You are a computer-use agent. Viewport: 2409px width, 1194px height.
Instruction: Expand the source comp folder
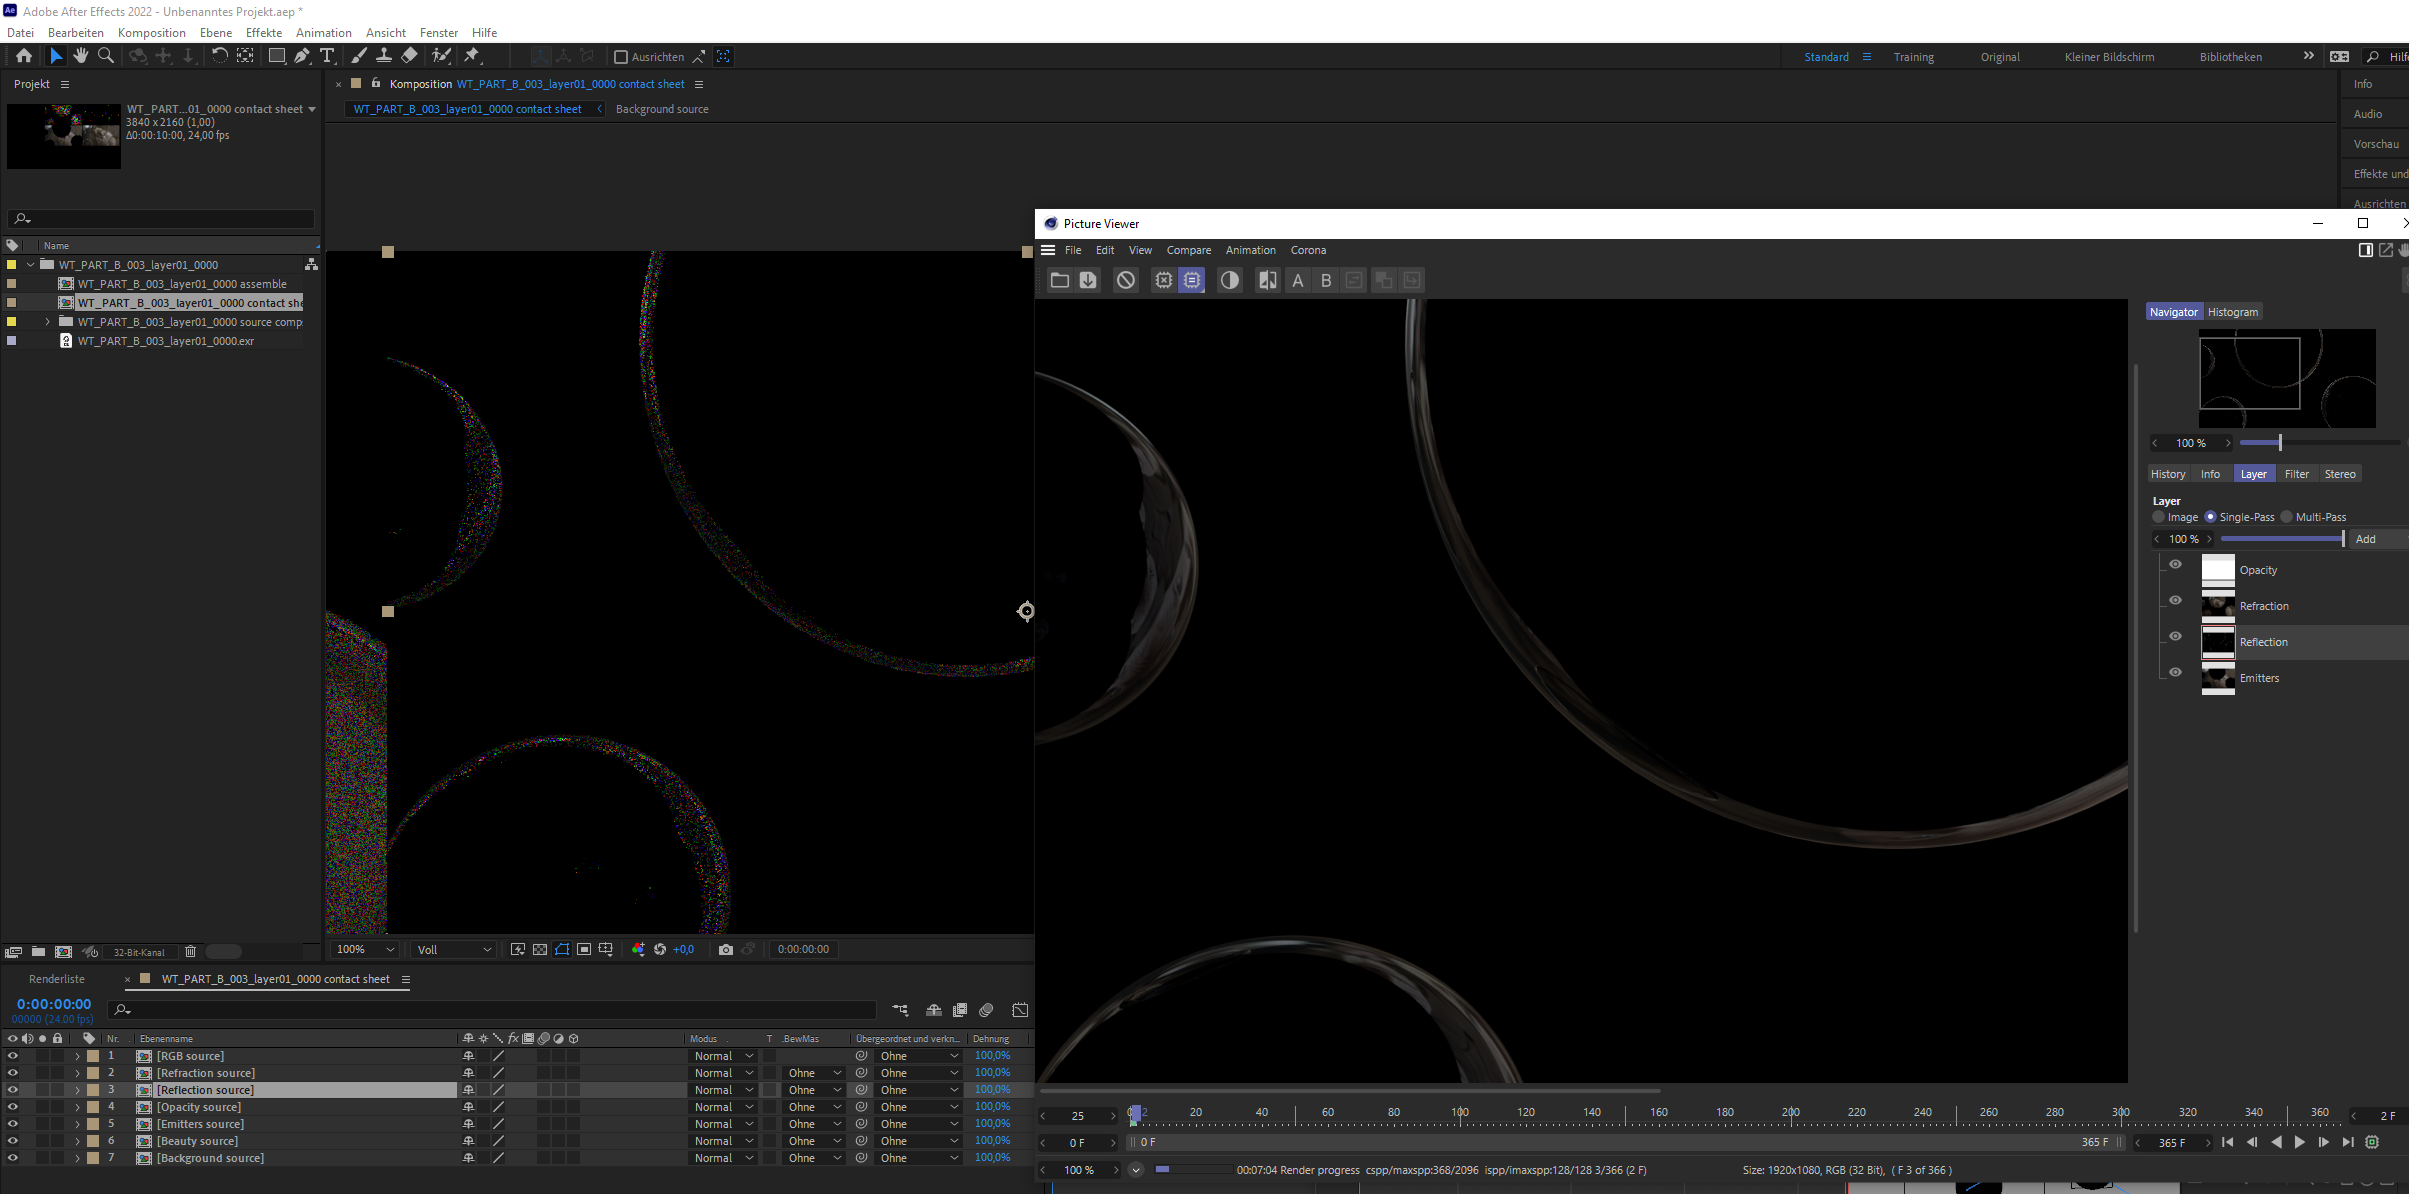click(47, 322)
